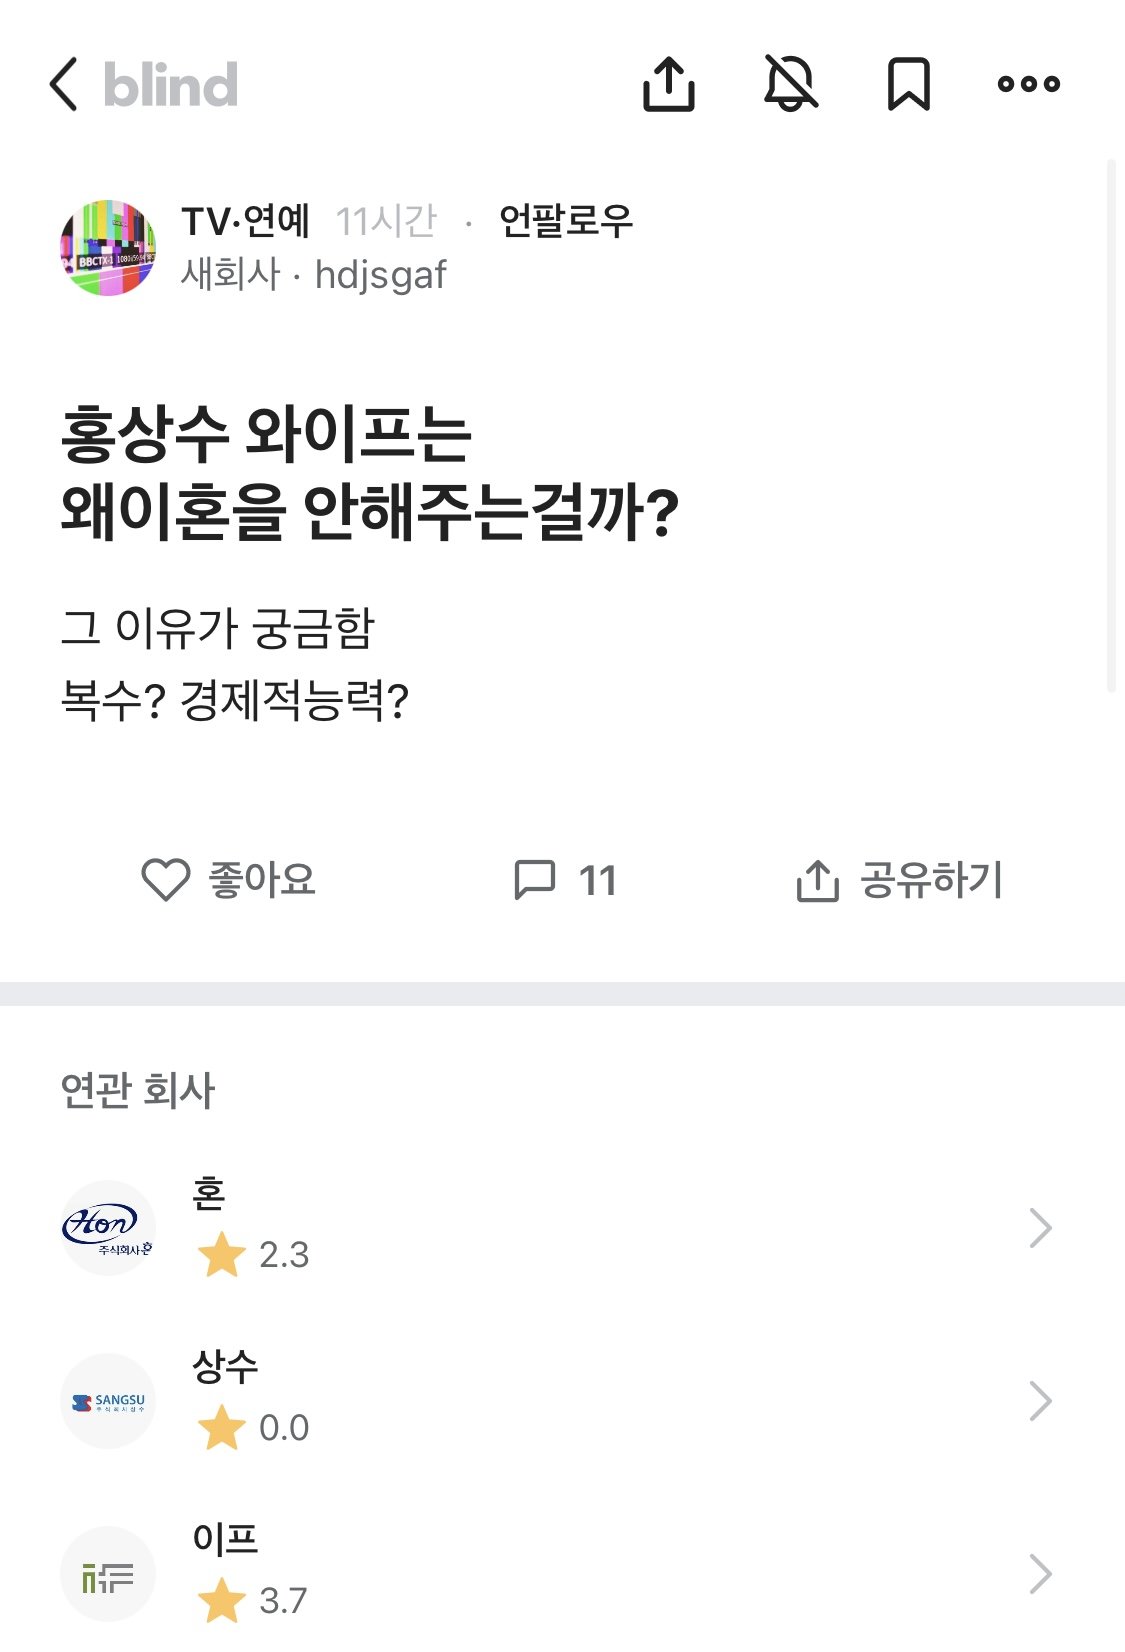
Task: Click the Hon company logo icon
Action: tap(108, 1228)
